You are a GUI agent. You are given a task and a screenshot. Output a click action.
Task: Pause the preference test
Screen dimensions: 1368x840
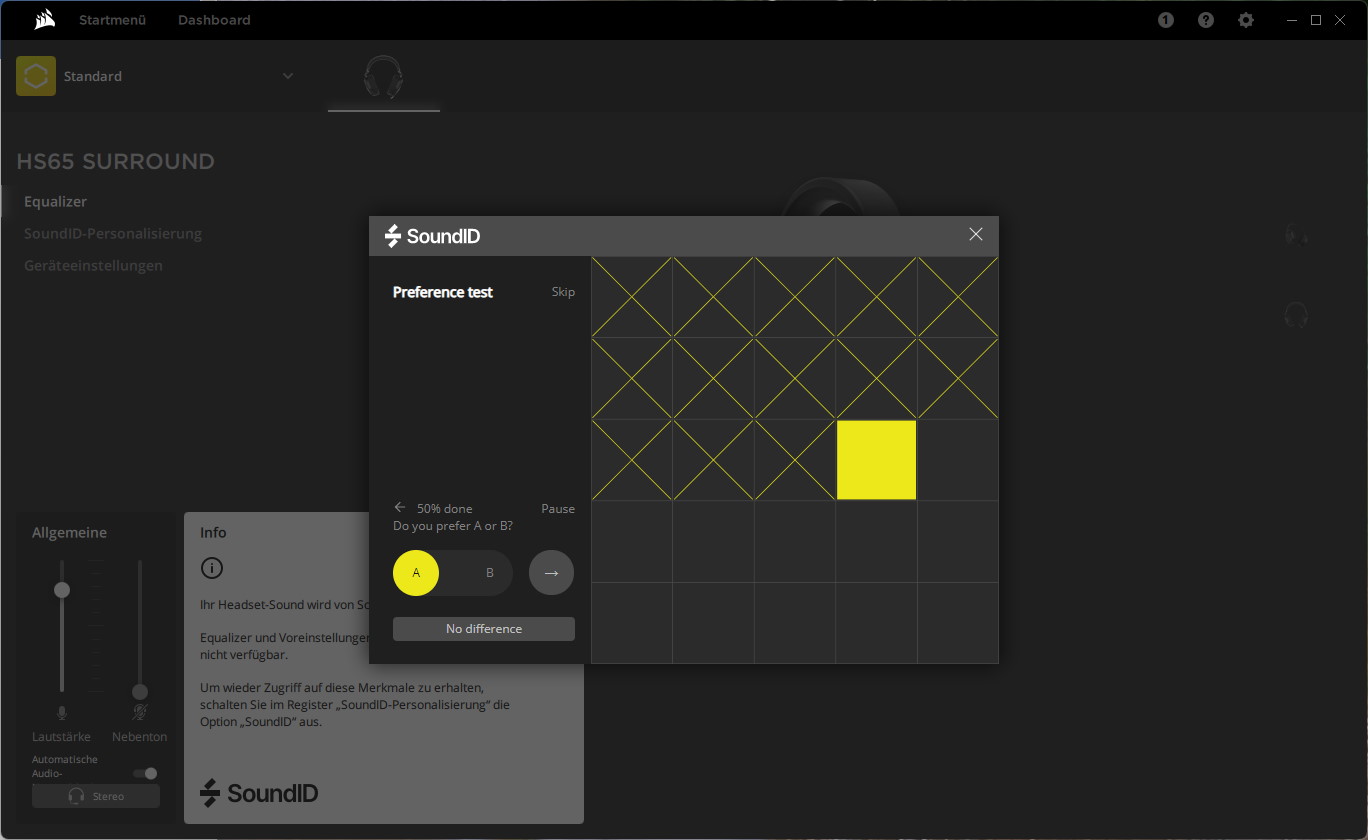[558, 508]
